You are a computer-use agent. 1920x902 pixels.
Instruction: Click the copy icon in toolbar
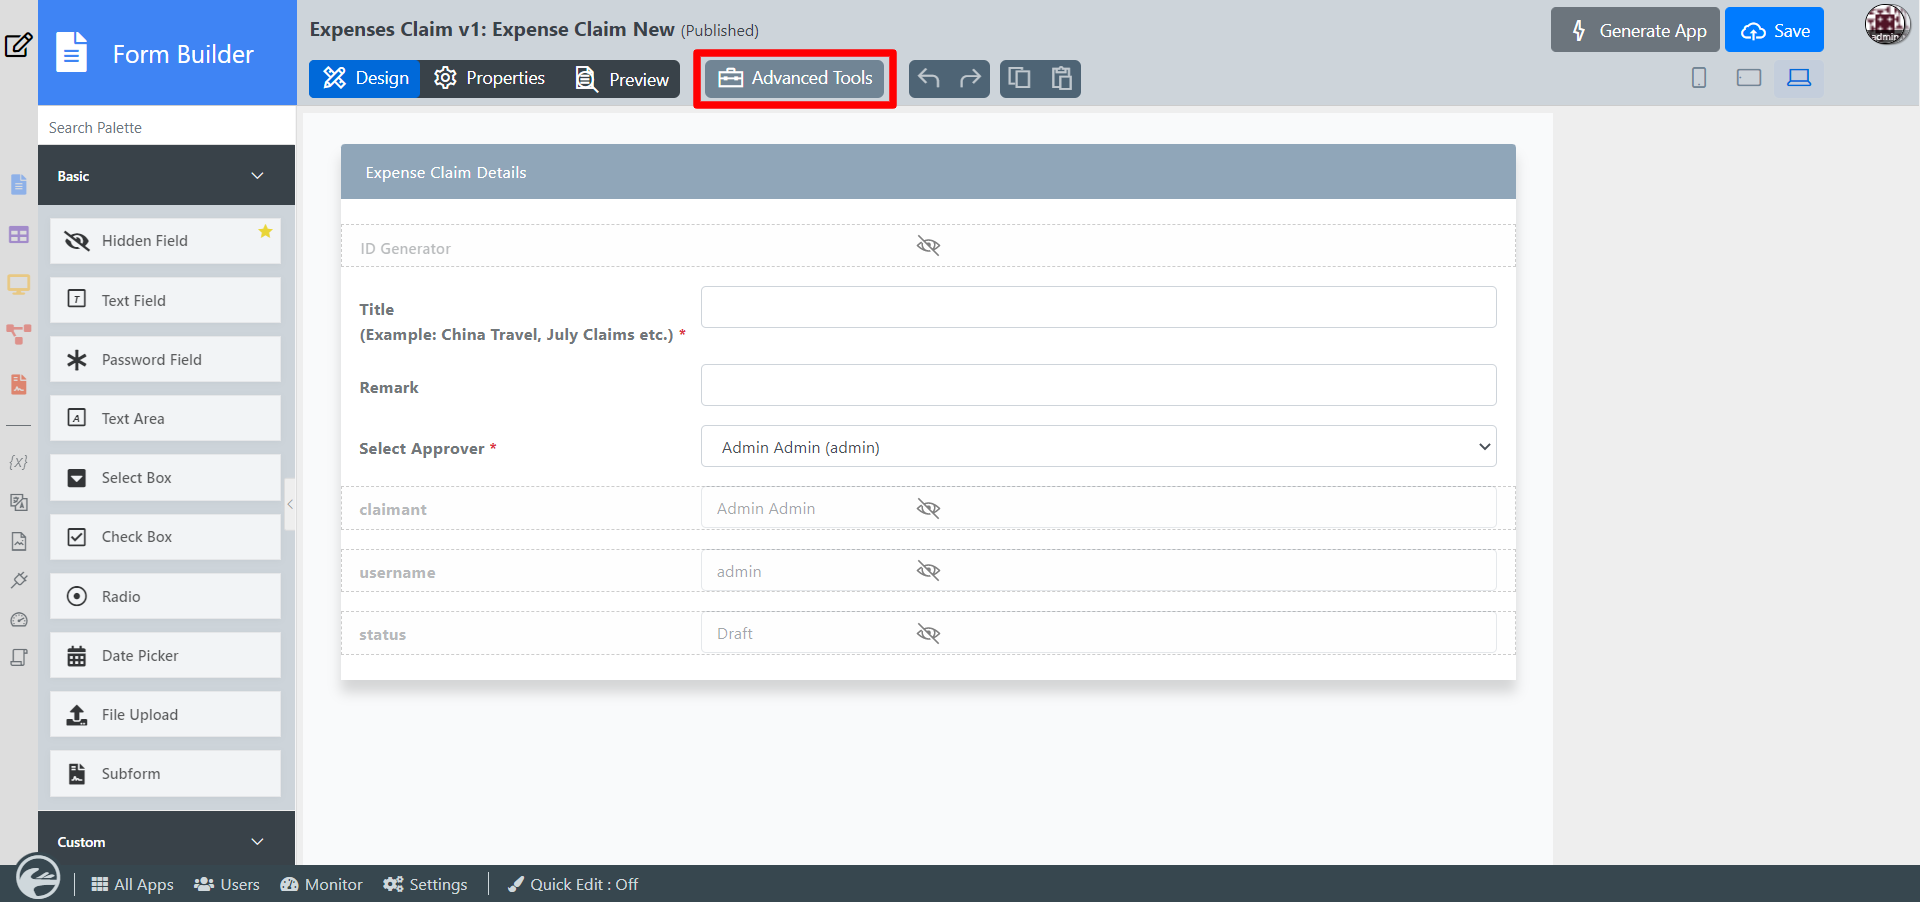(1020, 78)
